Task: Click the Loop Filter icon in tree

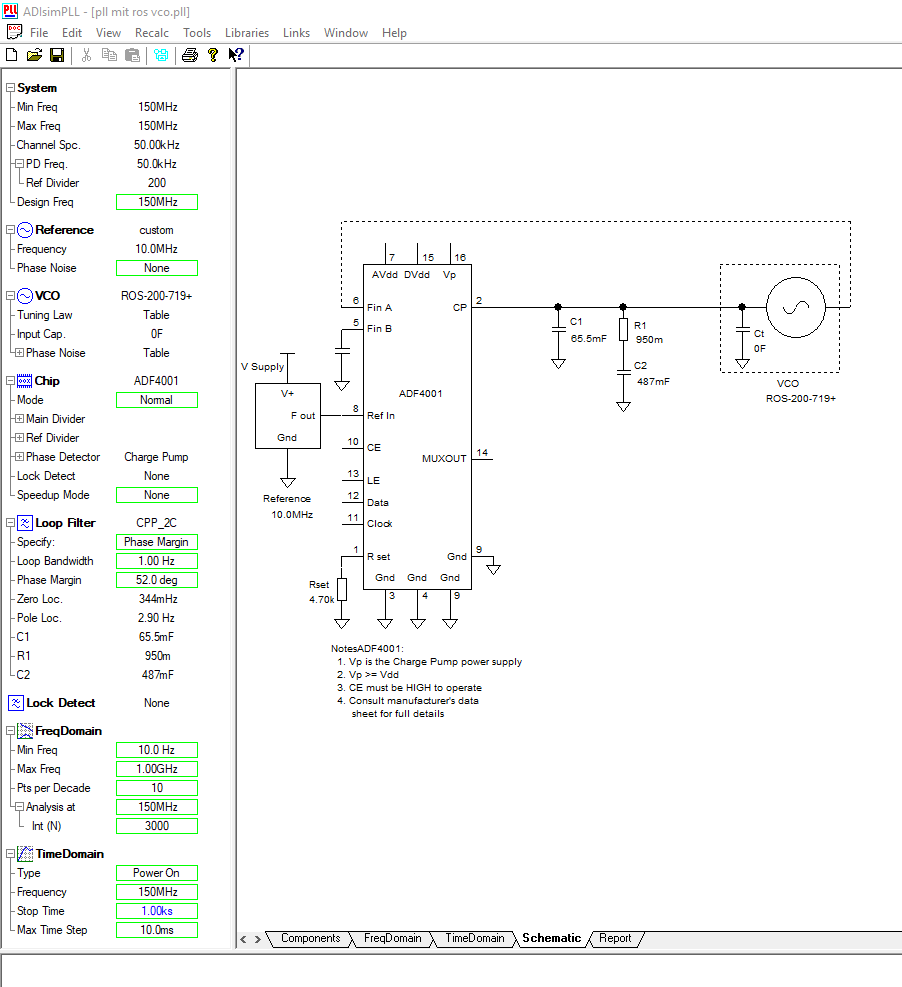Action: pyautogui.click(x=25, y=523)
